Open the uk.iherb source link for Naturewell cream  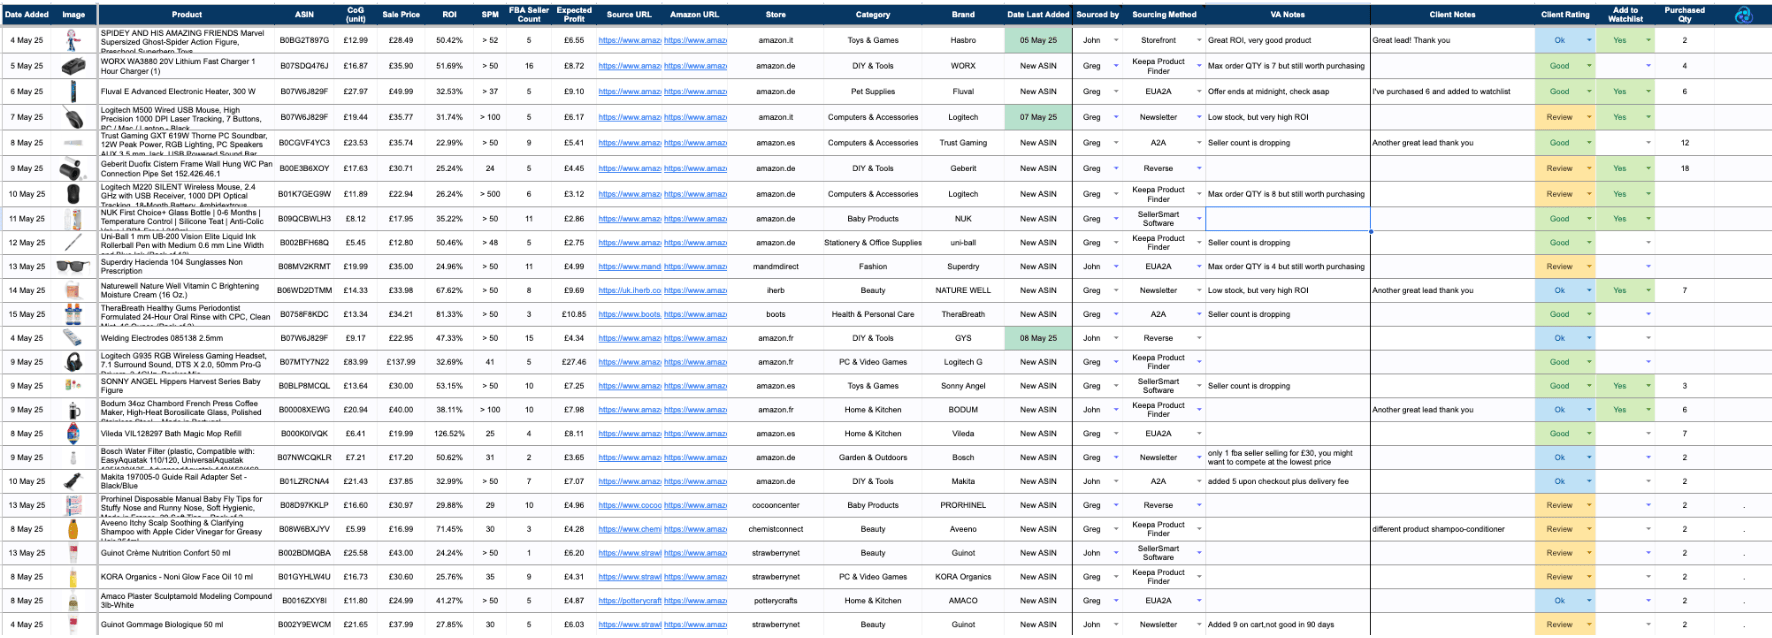629,291
